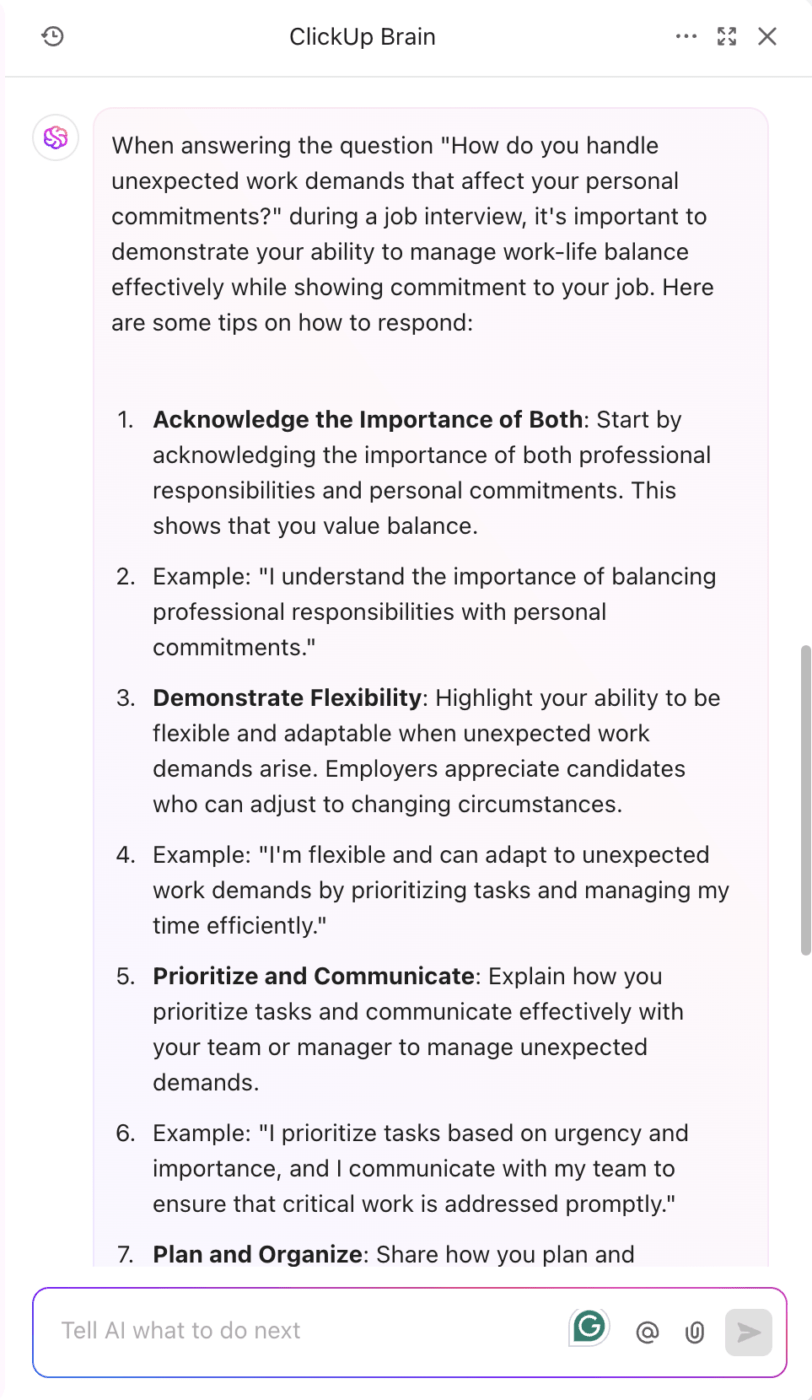Click the "Acknowledge the Importance of Both" heading
The width and height of the screenshot is (812, 1400).
coord(367,420)
